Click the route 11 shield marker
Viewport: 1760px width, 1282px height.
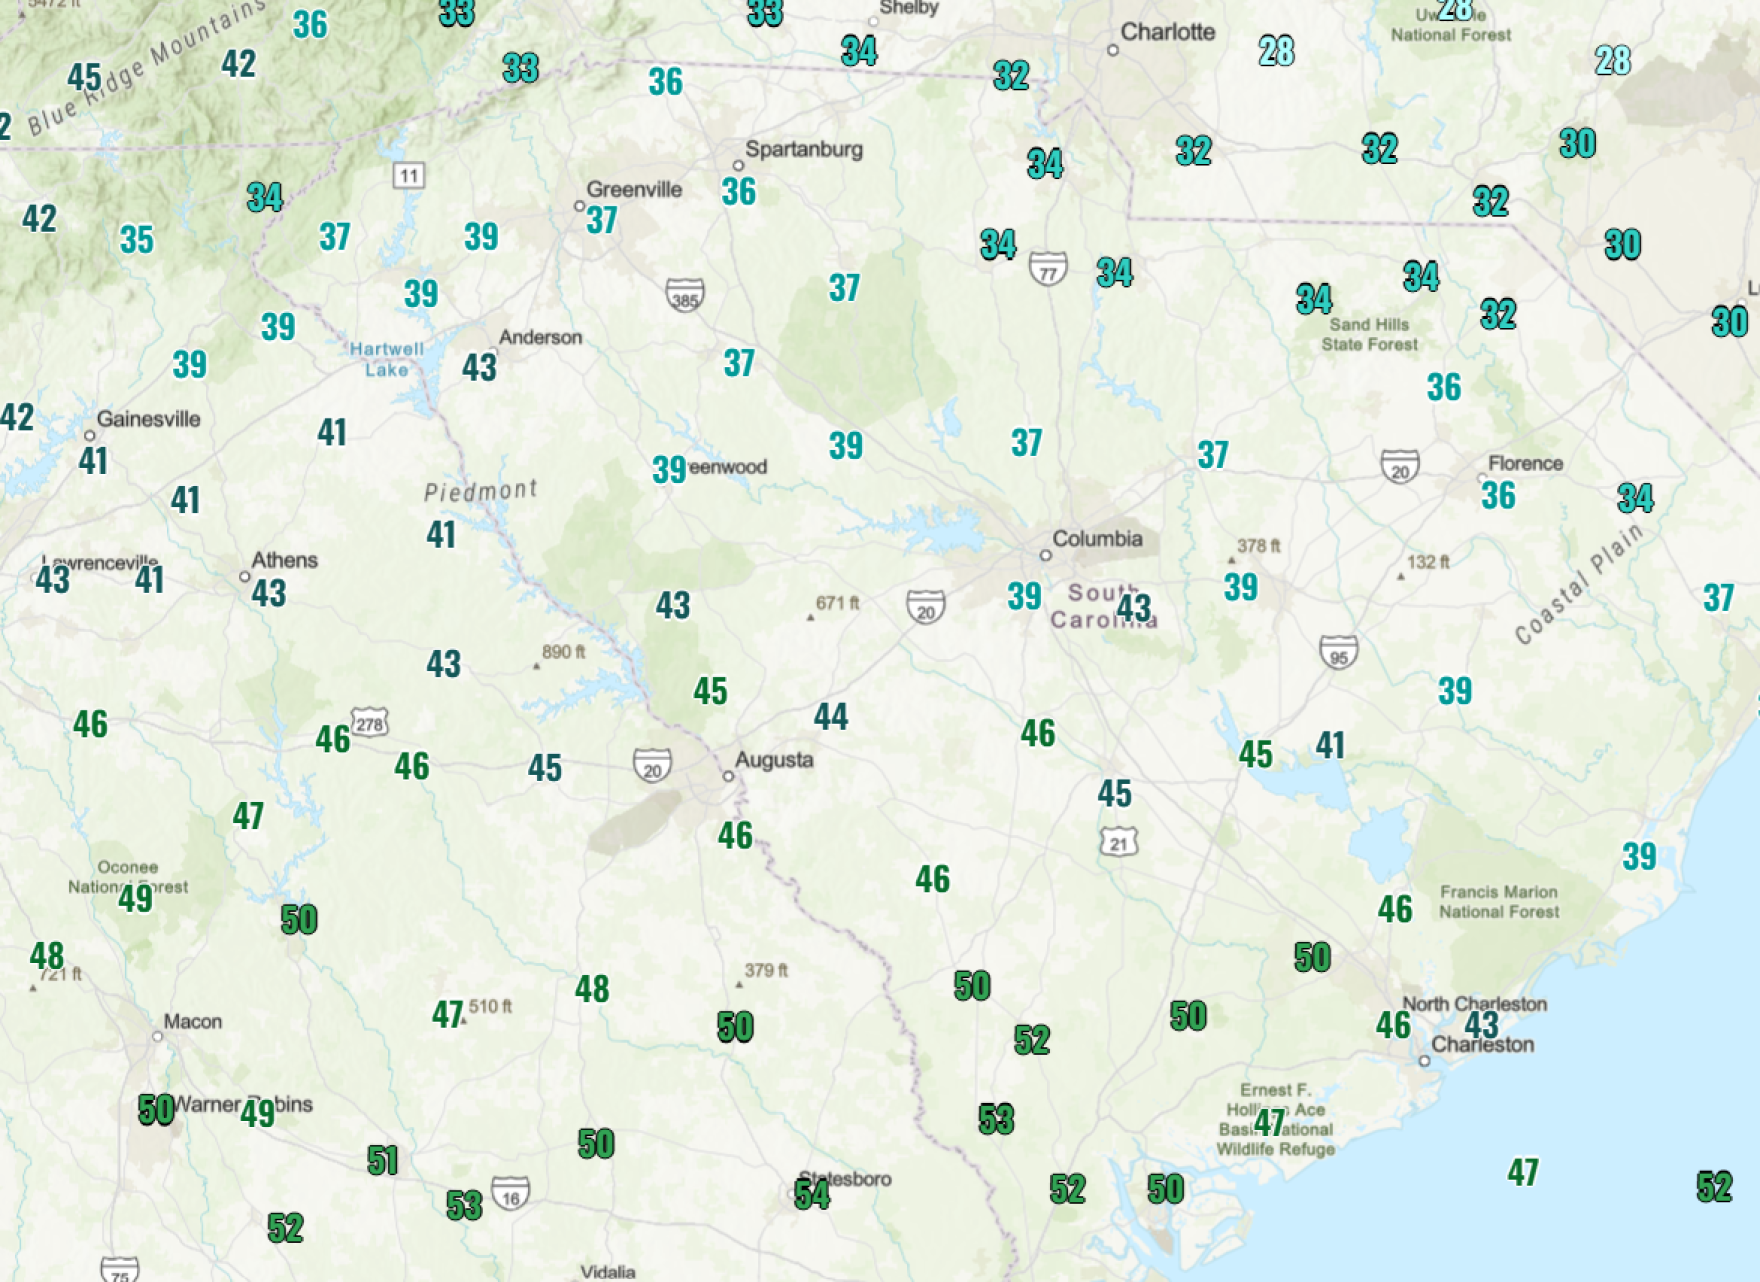tap(408, 176)
